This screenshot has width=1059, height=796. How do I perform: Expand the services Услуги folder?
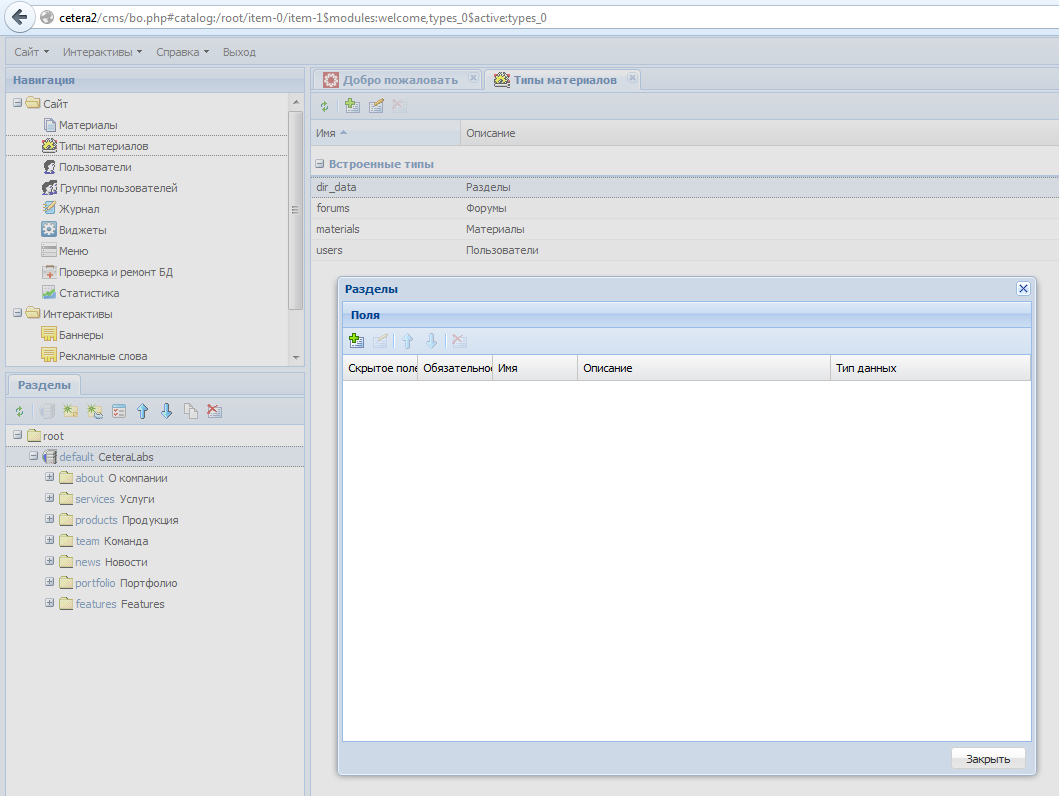(x=49, y=498)
